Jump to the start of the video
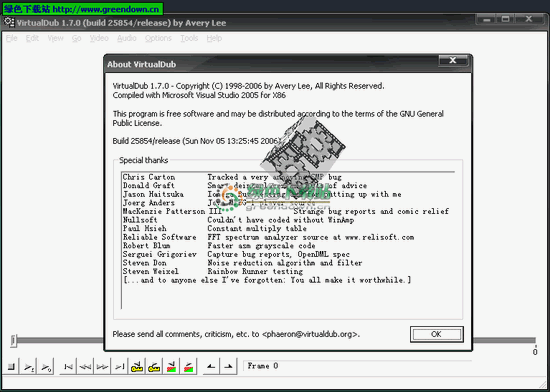This screenshot has height=392, width=550. point(68,367)
